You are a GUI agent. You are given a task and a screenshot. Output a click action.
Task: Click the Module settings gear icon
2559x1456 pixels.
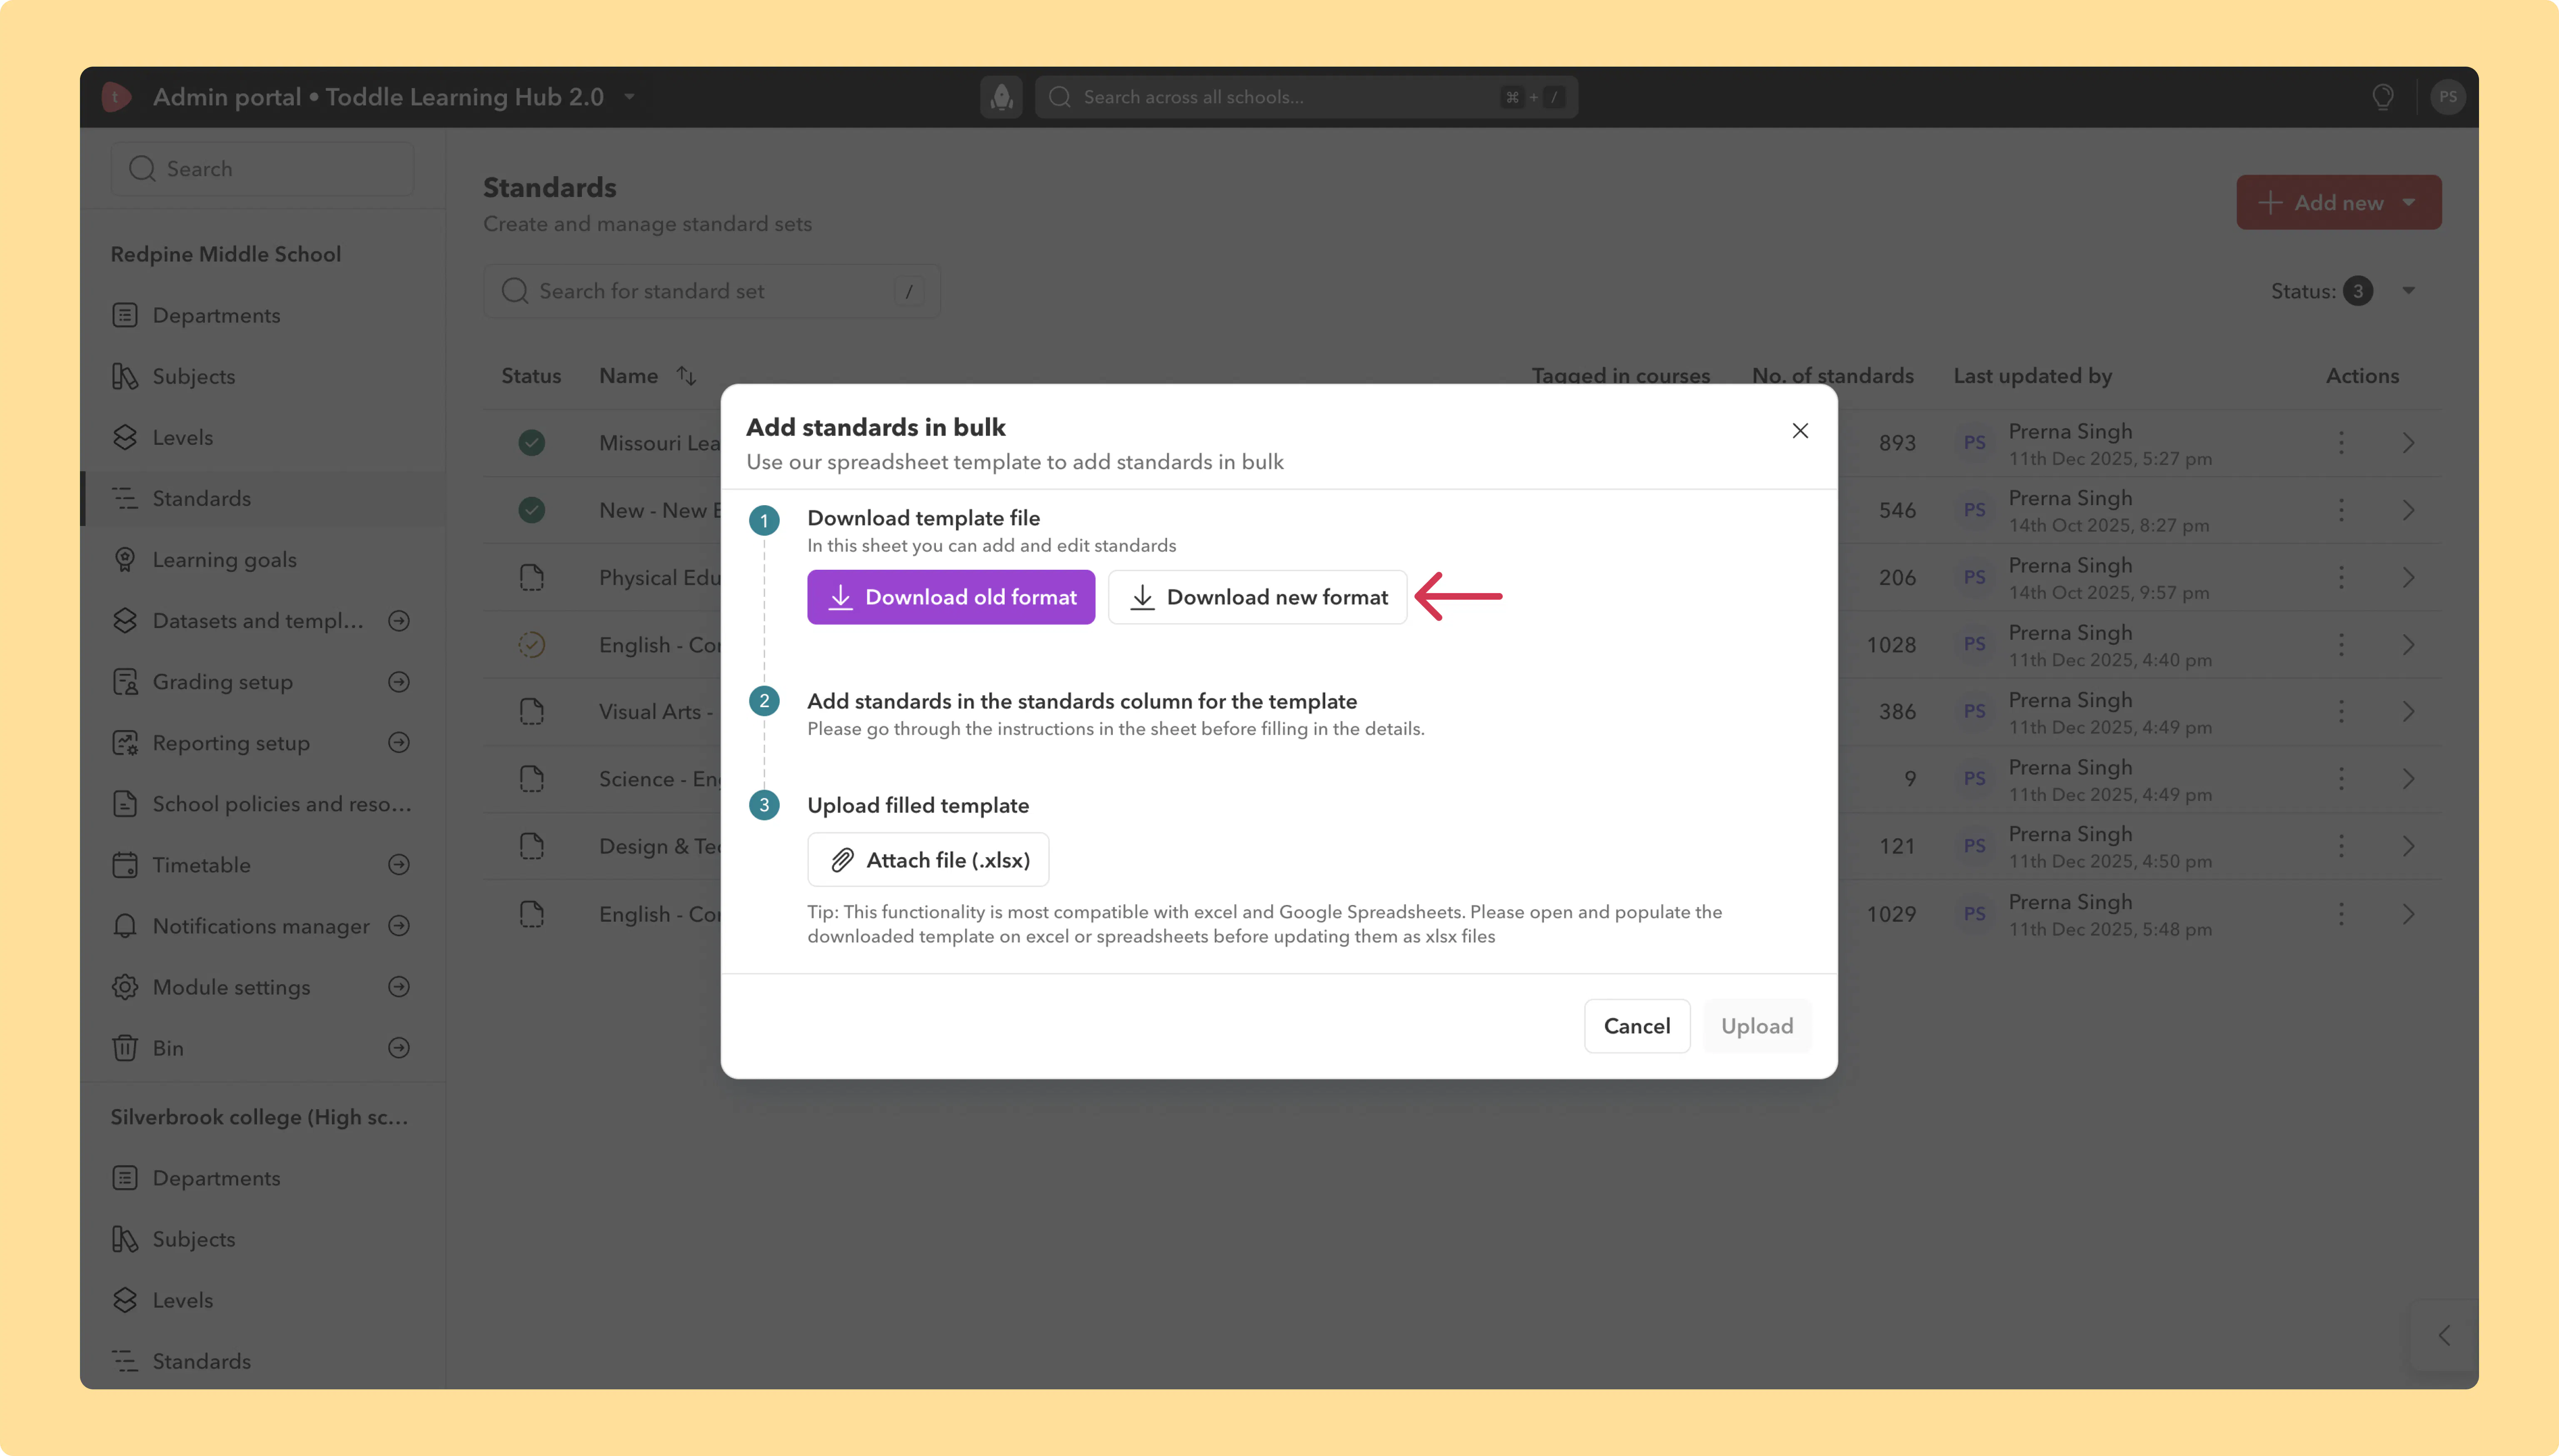[x=125, y=987]
